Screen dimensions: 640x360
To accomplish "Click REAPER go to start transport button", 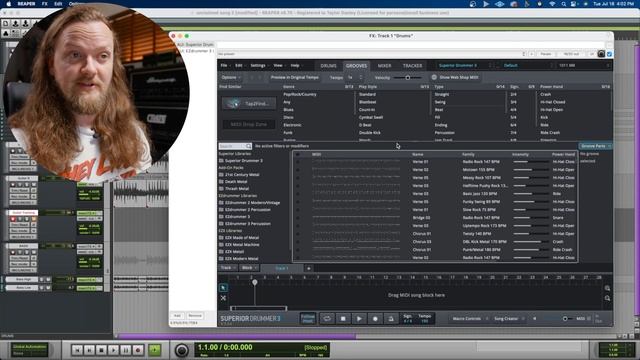I will (77, 350).
